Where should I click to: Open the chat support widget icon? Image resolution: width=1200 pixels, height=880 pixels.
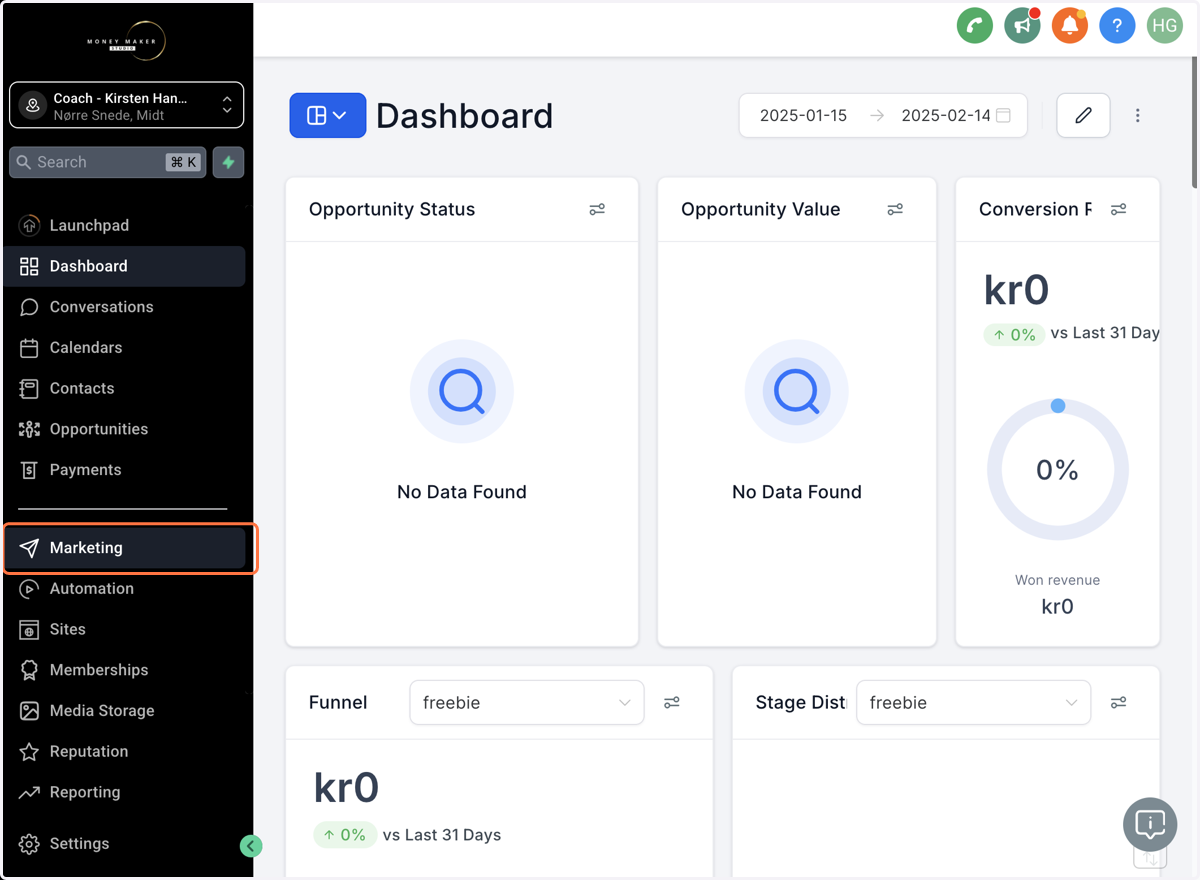(x=1150, y=825)
